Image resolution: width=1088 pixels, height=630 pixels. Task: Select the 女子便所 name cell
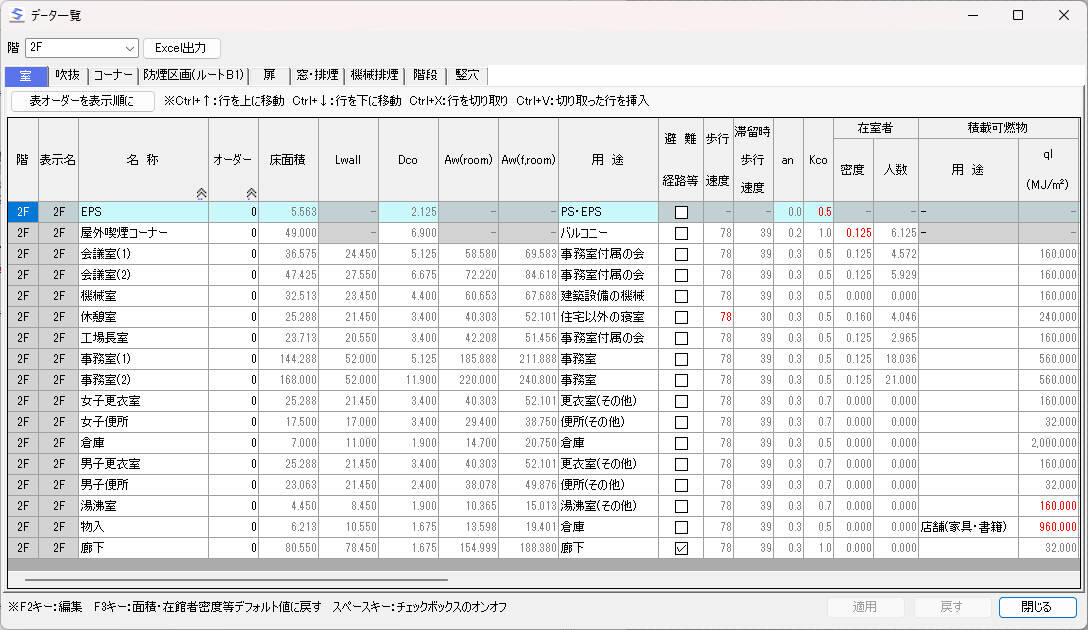(x=144, y=422)
